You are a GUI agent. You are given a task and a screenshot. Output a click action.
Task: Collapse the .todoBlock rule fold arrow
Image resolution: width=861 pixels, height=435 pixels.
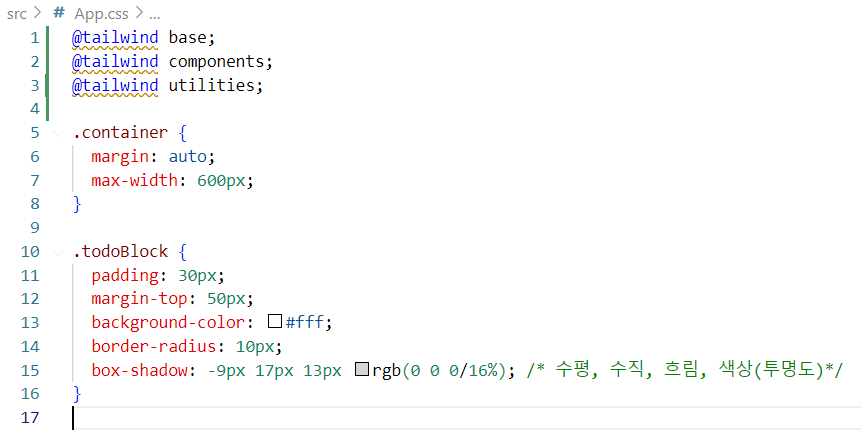[x=59, y=252]
